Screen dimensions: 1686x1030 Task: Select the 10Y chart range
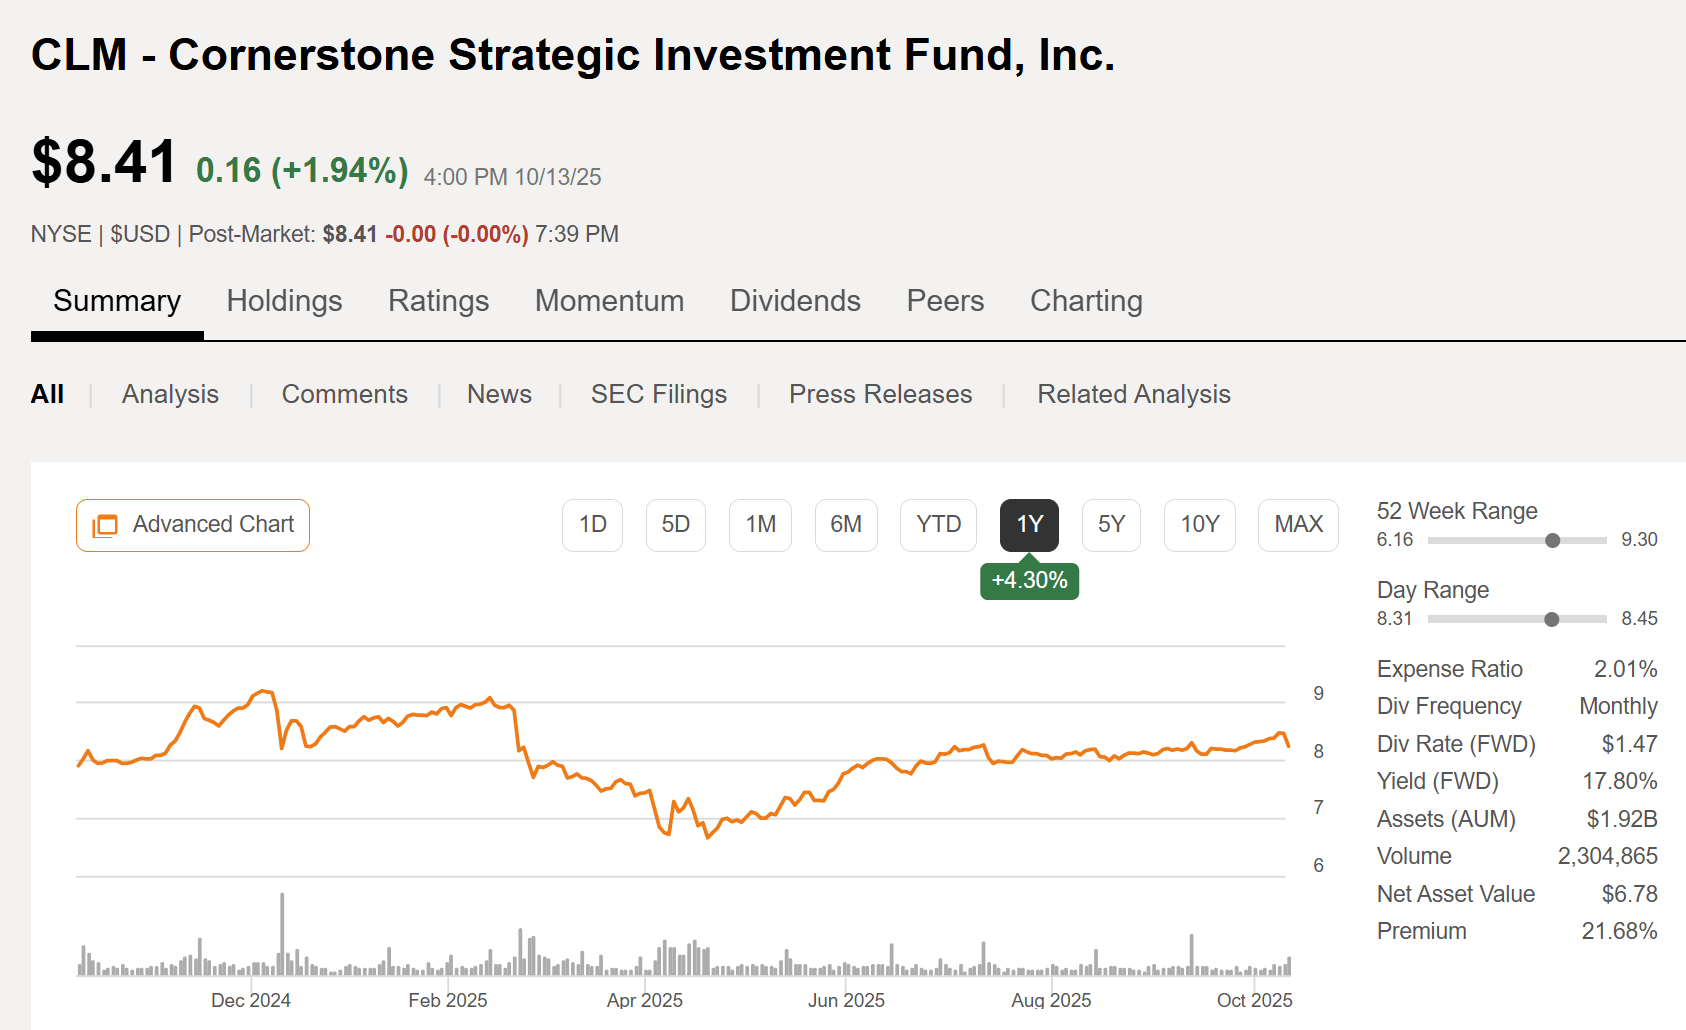1199,524
